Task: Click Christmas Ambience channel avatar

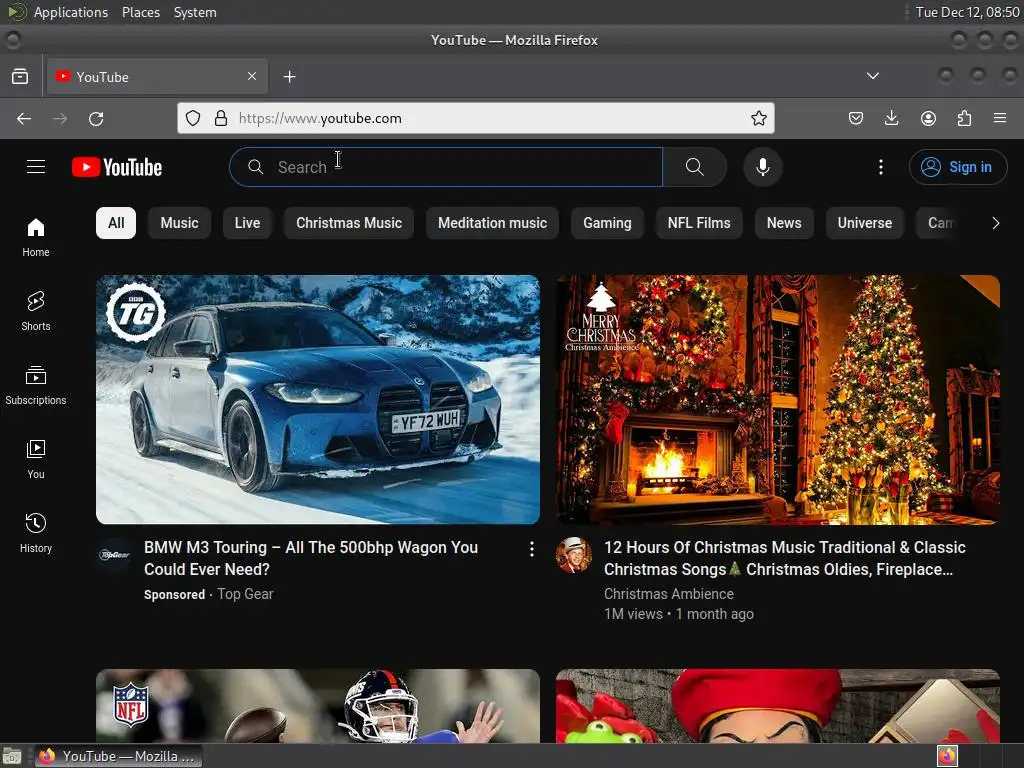Action: point(573,554)
